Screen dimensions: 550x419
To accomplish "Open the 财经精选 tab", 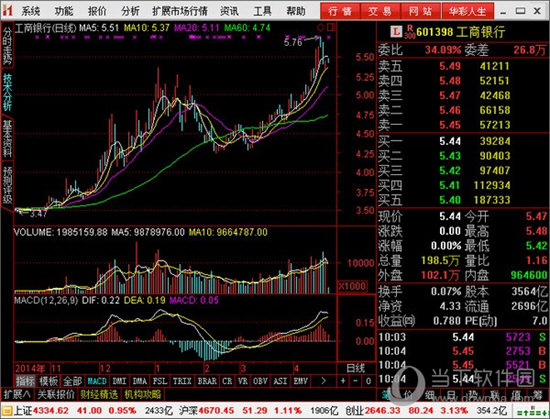I will click(x=99, y=394).
